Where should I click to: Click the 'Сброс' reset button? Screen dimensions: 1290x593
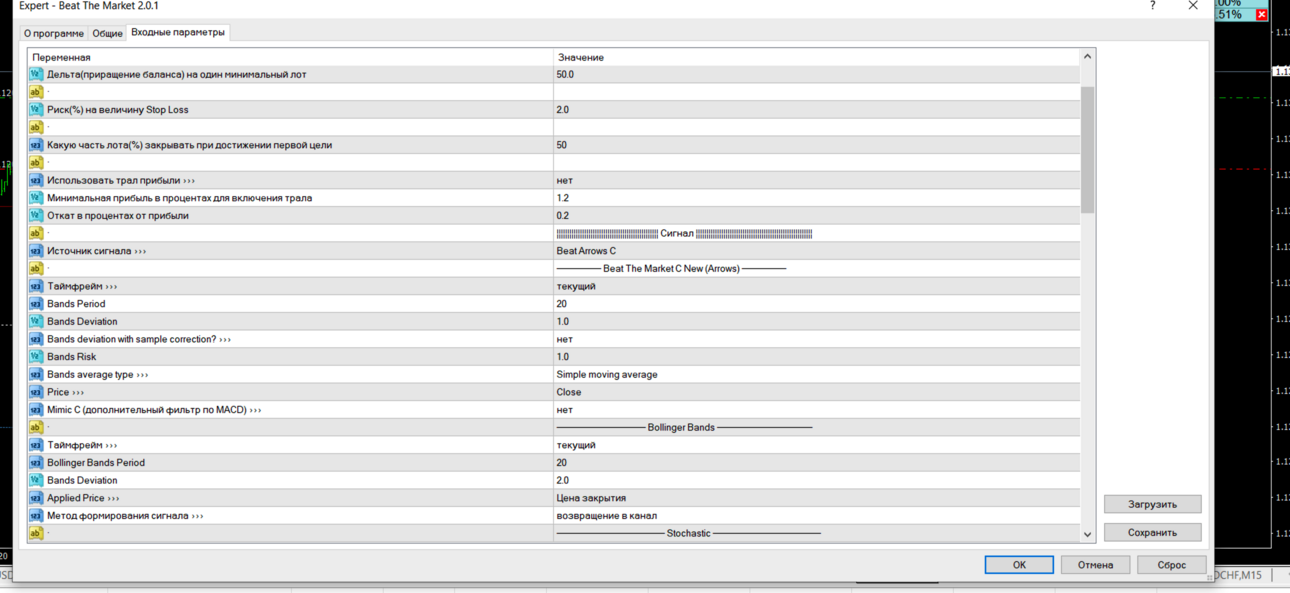click(x=1171, y=565)
